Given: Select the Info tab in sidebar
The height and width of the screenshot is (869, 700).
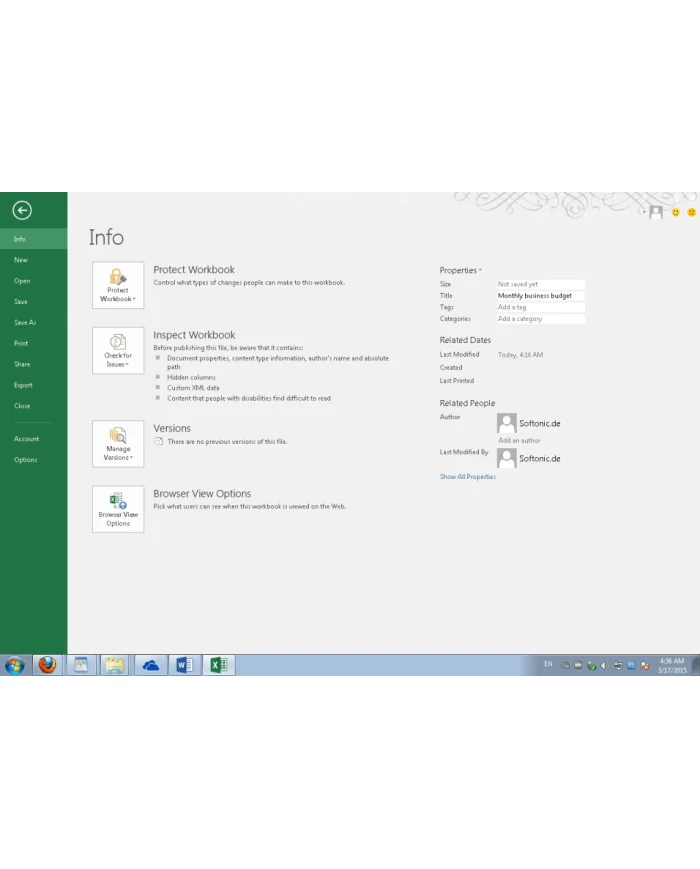Looking at the screenshot, I should tap(33, 239).
